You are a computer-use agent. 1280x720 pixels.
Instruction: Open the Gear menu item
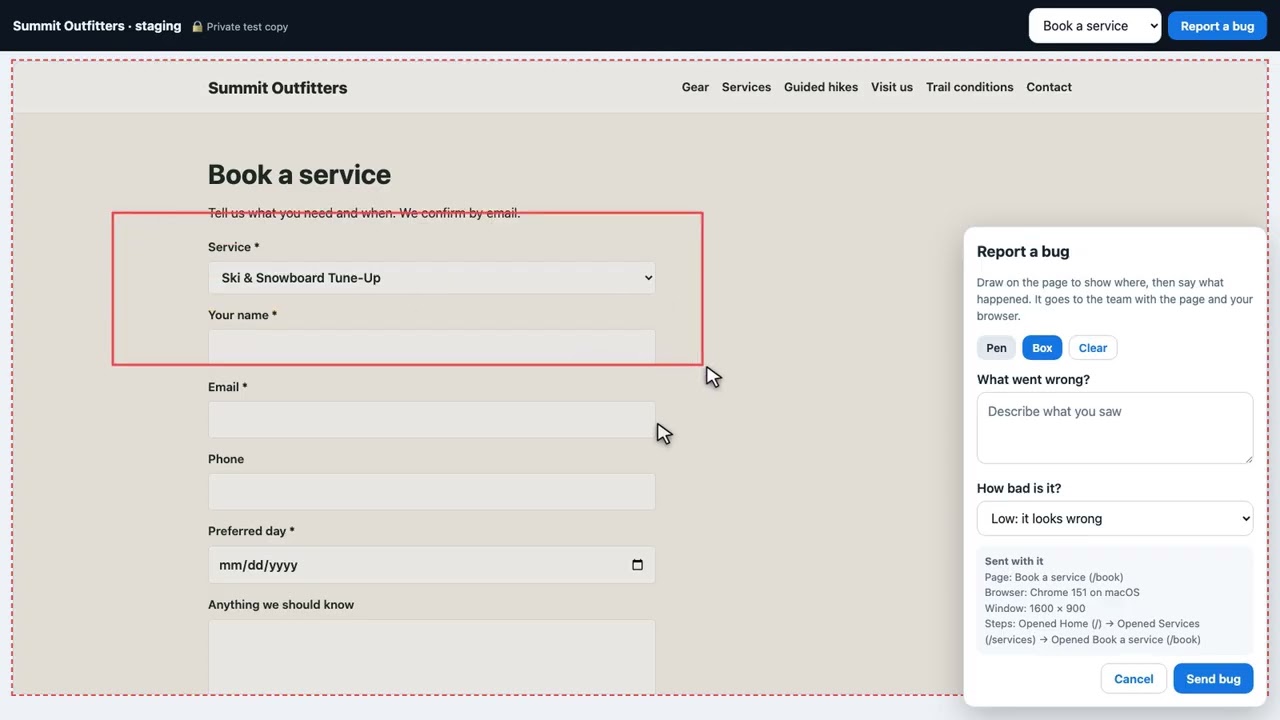tap(695, 87)
